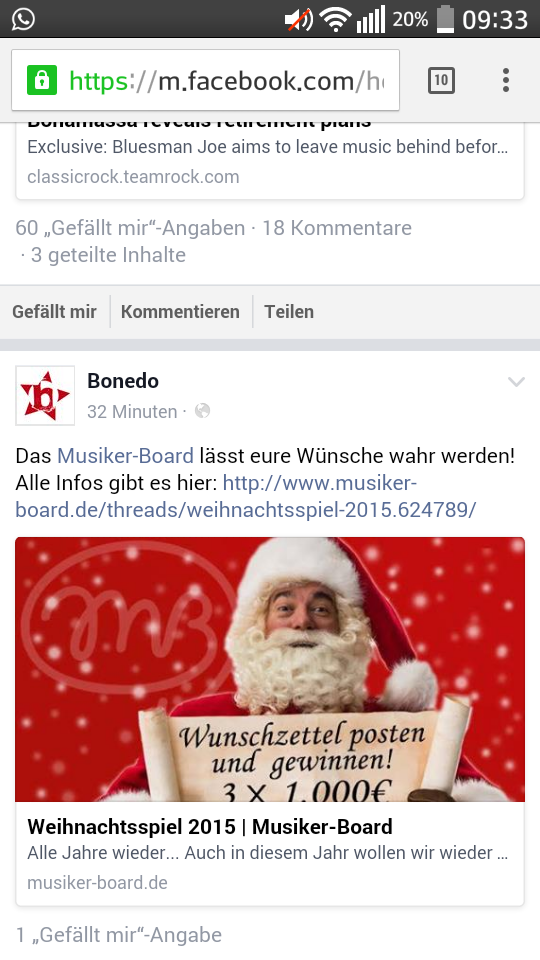Tap the public globe privacy icon
The image size is (540, 960).
[202, 411]
